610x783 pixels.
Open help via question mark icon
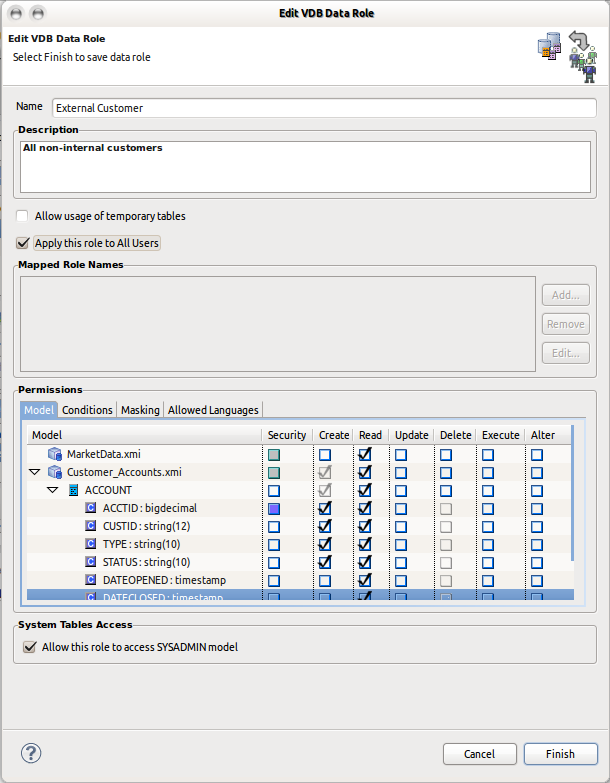(x=30, y=753)
